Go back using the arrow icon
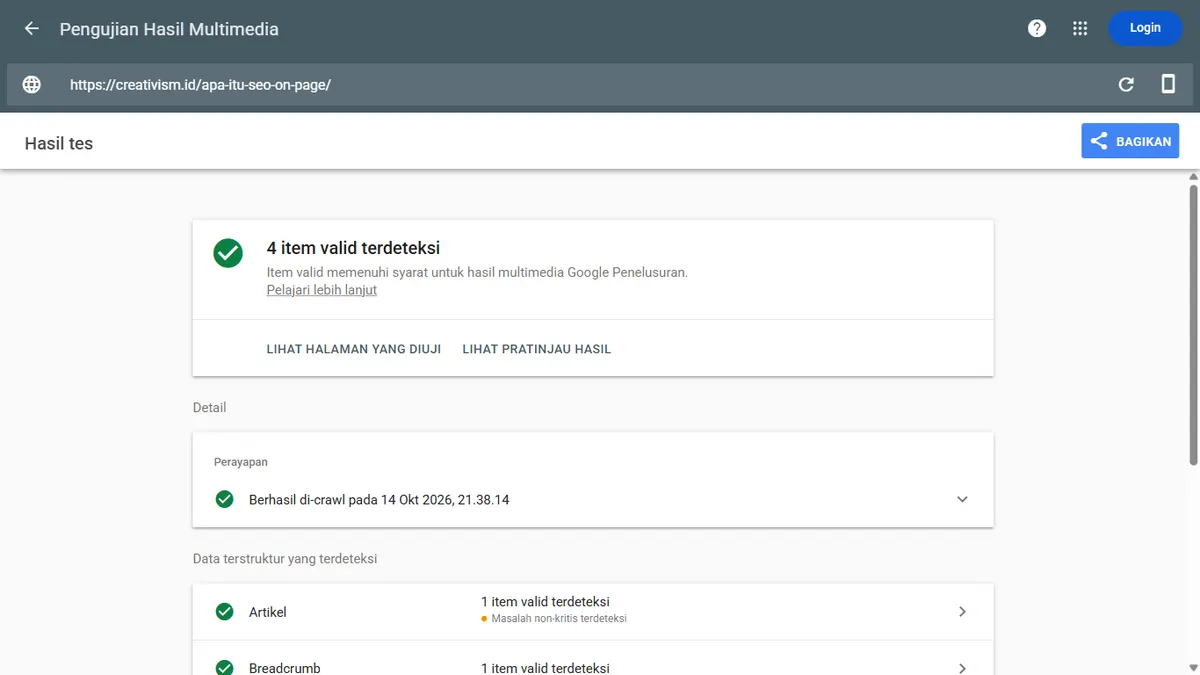 click(x=32, y=28)
